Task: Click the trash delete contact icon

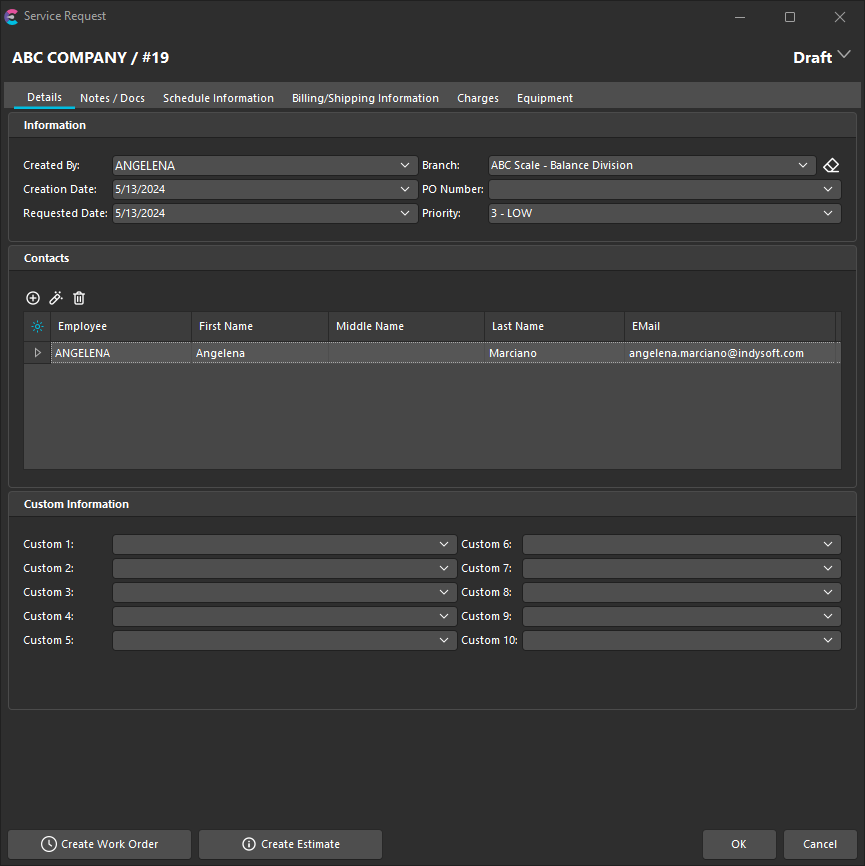Action: tap(79, 298)
